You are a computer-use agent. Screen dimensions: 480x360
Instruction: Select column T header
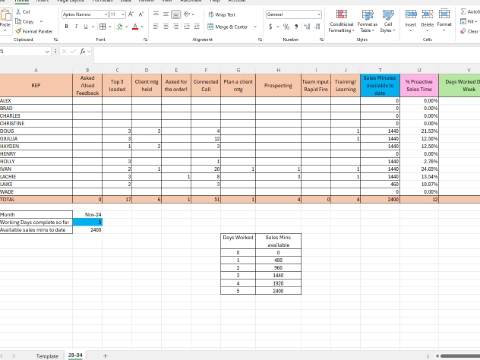(380, 70)
